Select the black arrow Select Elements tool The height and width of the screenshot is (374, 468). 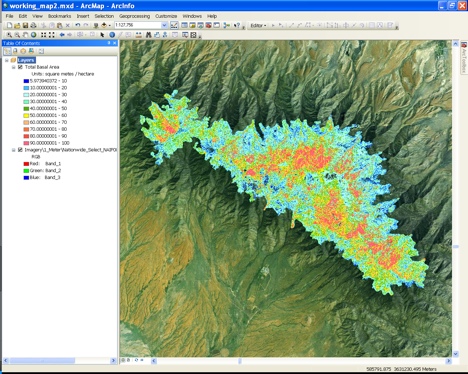point(102,35)
